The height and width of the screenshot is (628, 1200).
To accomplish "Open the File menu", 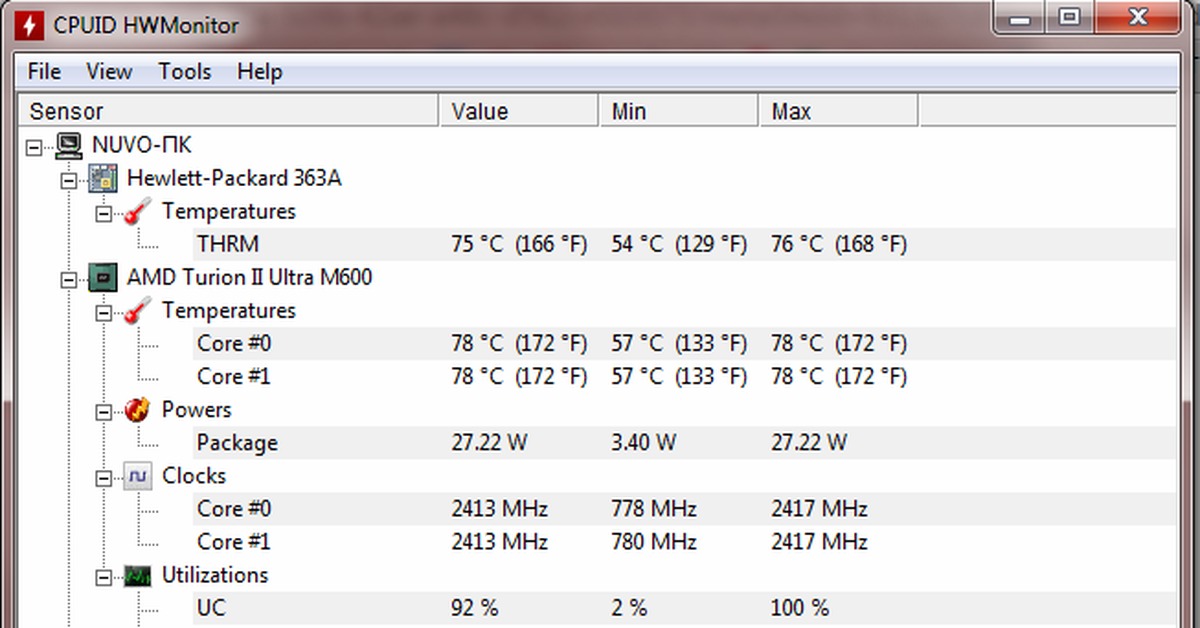I will click(x=44, y=72).
